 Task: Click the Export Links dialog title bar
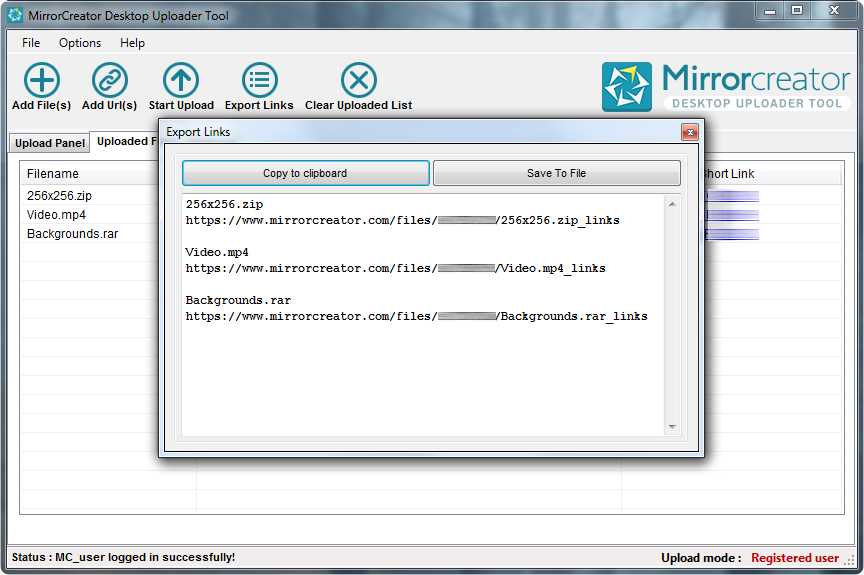[422, 132]
